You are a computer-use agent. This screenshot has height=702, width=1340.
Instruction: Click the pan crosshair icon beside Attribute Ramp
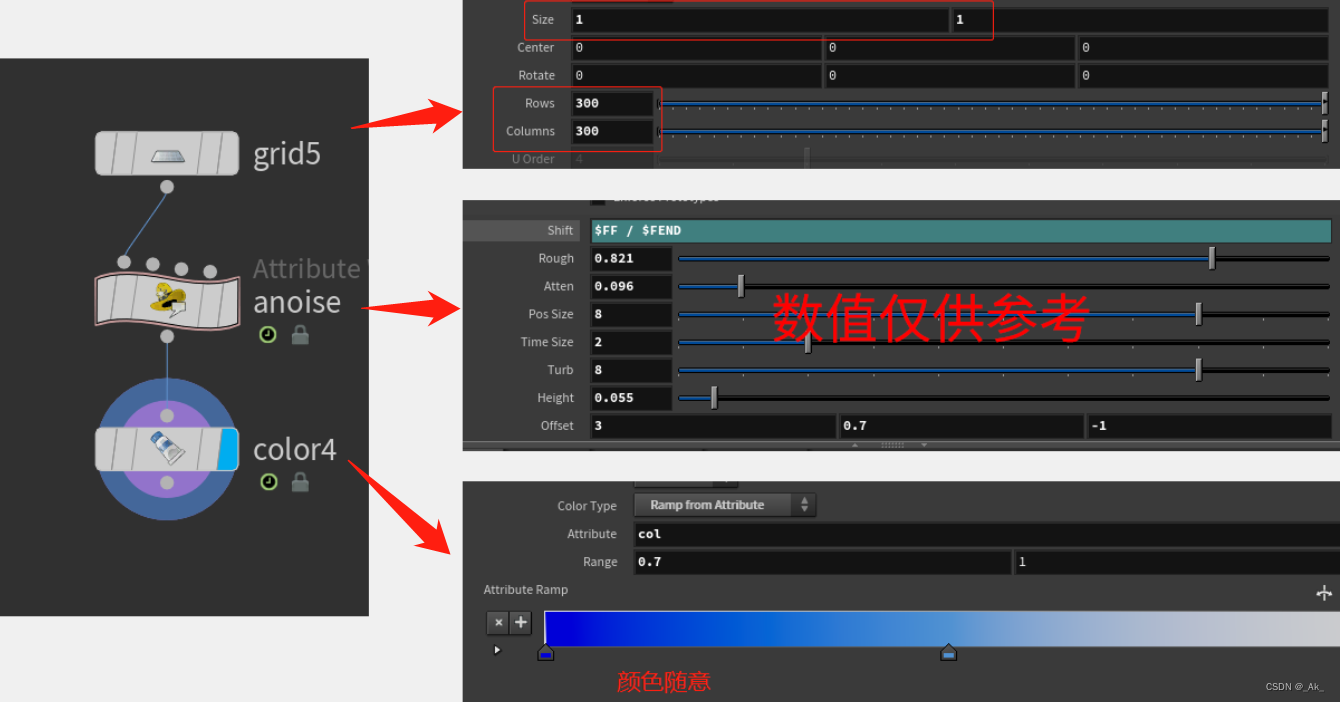pos(1323,592)
